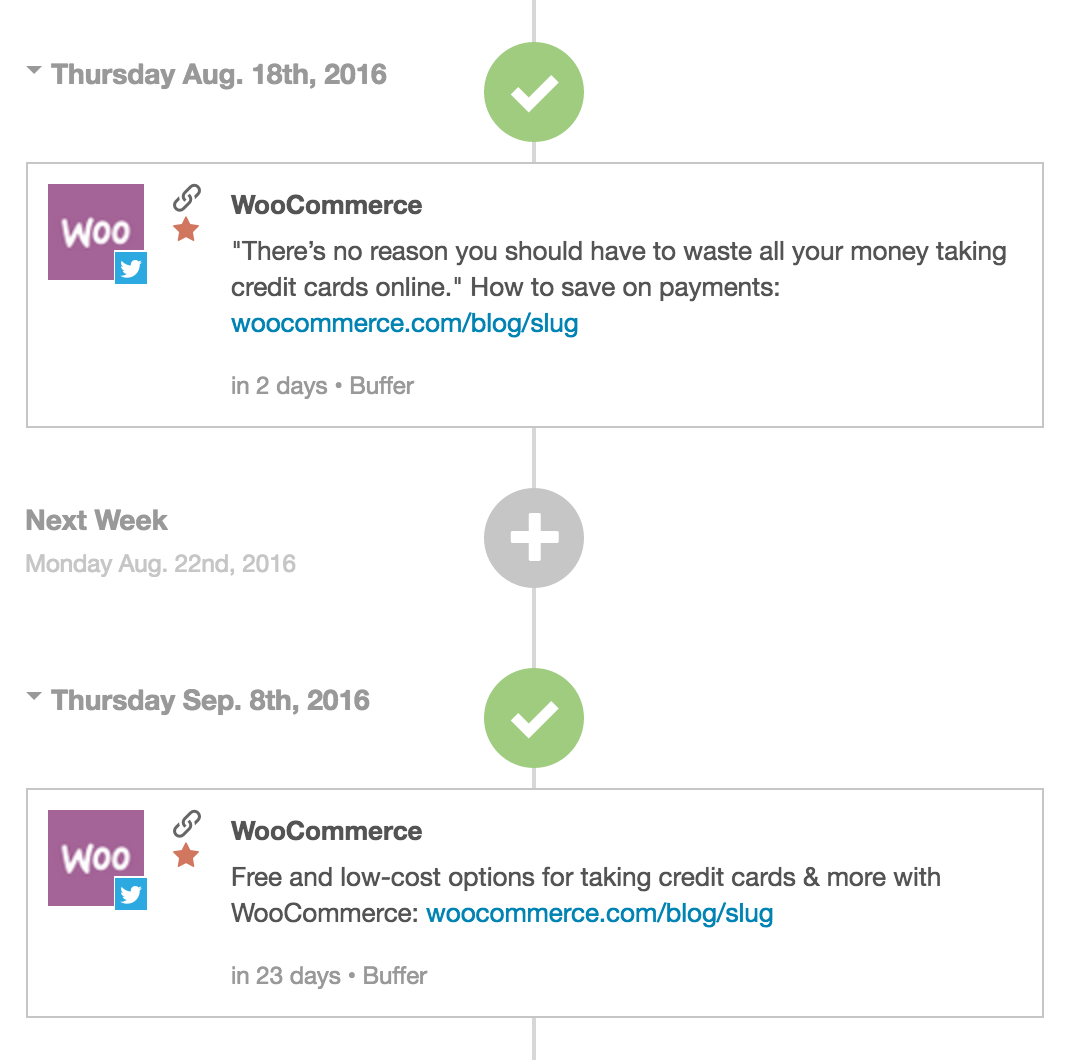The height and width of the screenshot is (1060, 1076).
Task: Open the woocommerce.com/blog/slug link in the first post
Action: pos(404,323)
